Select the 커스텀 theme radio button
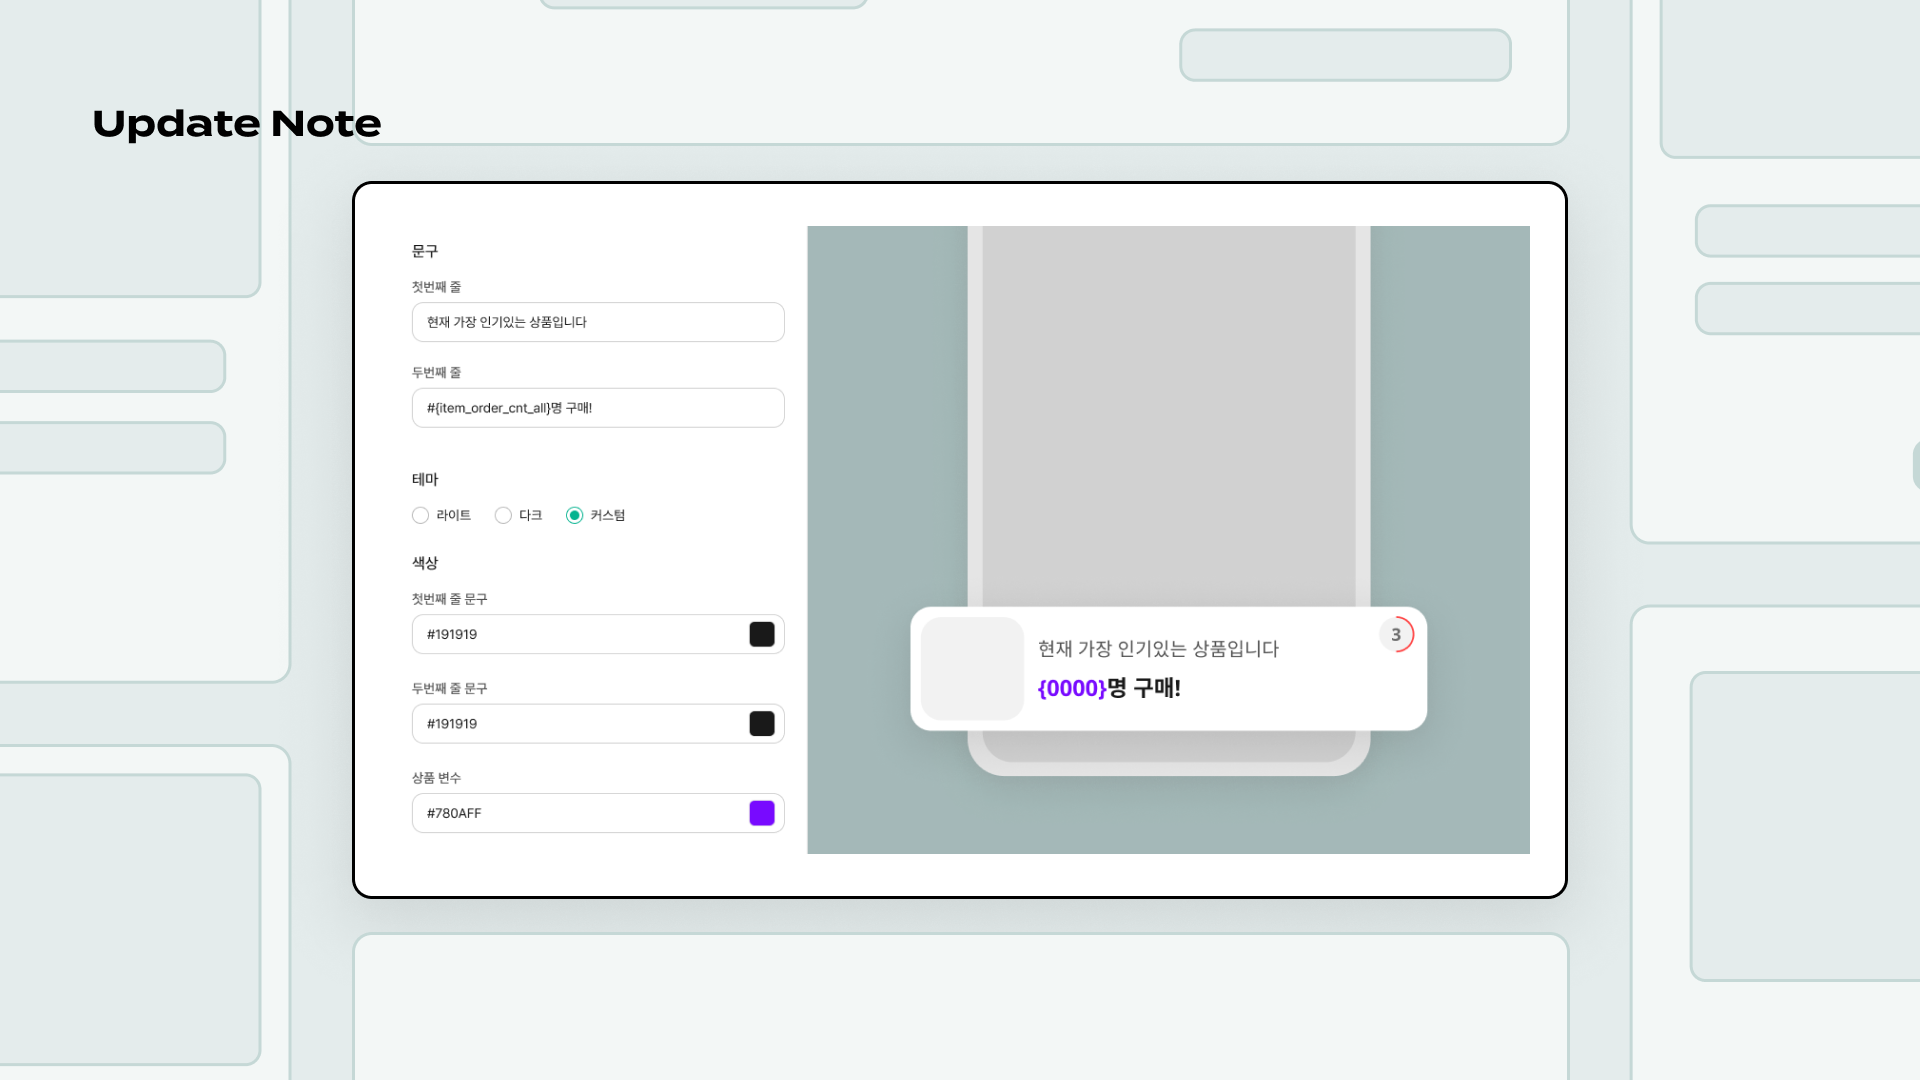 click(x=574, y=515)
